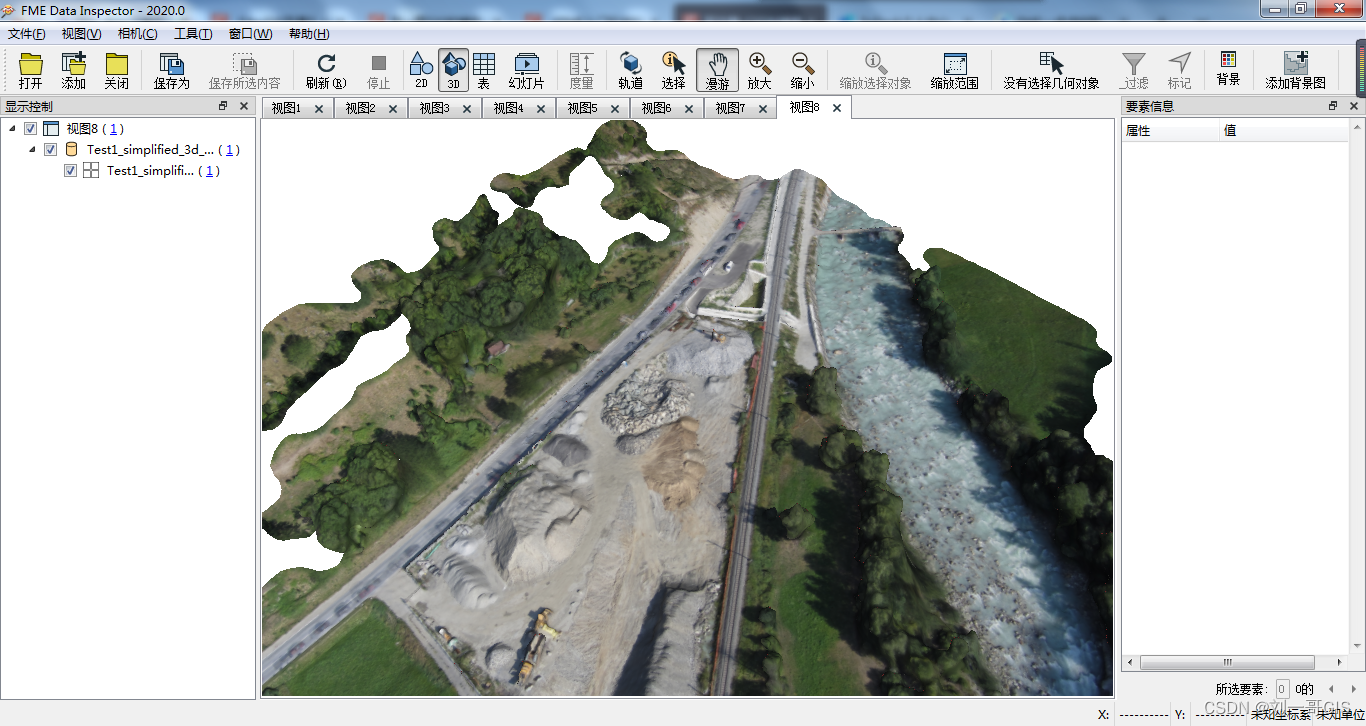Click the 刷新 (Refresh) icon

[326, 71]
